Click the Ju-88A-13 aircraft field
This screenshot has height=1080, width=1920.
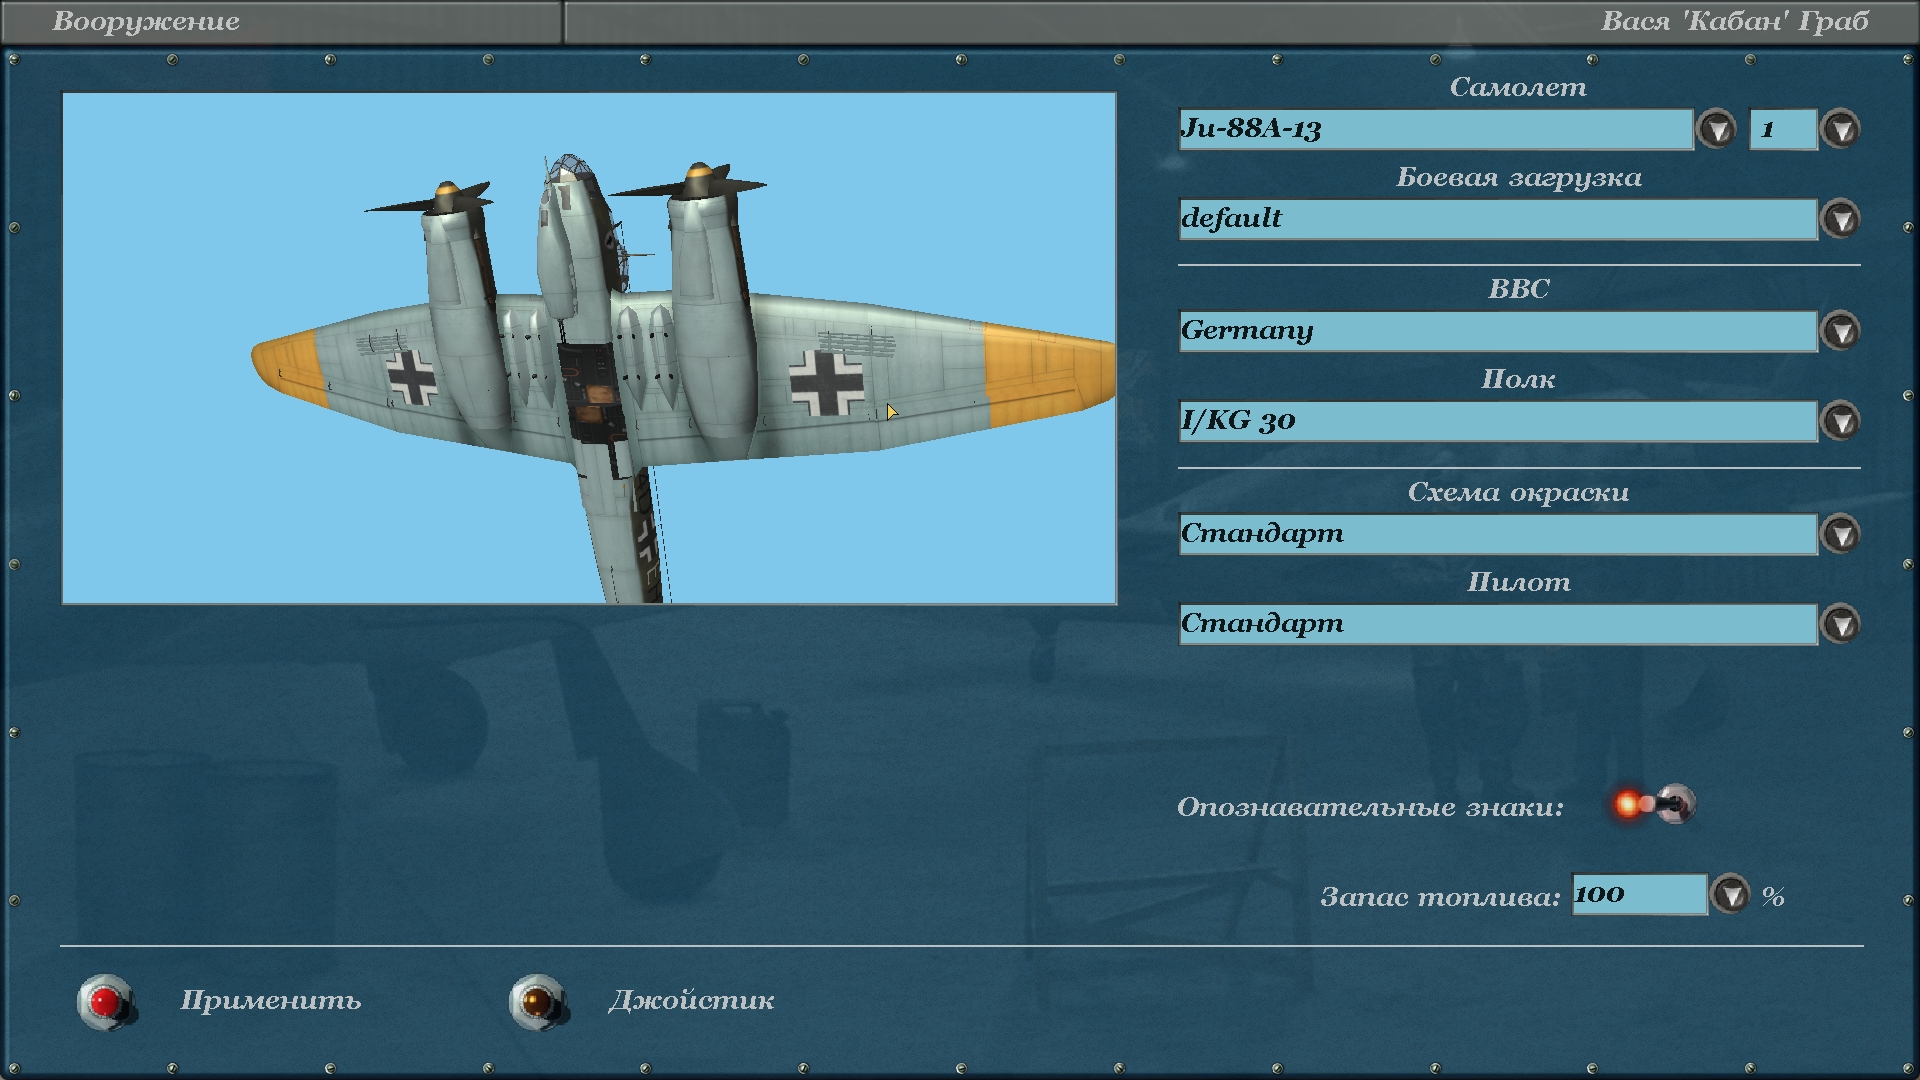point(1435,130)
